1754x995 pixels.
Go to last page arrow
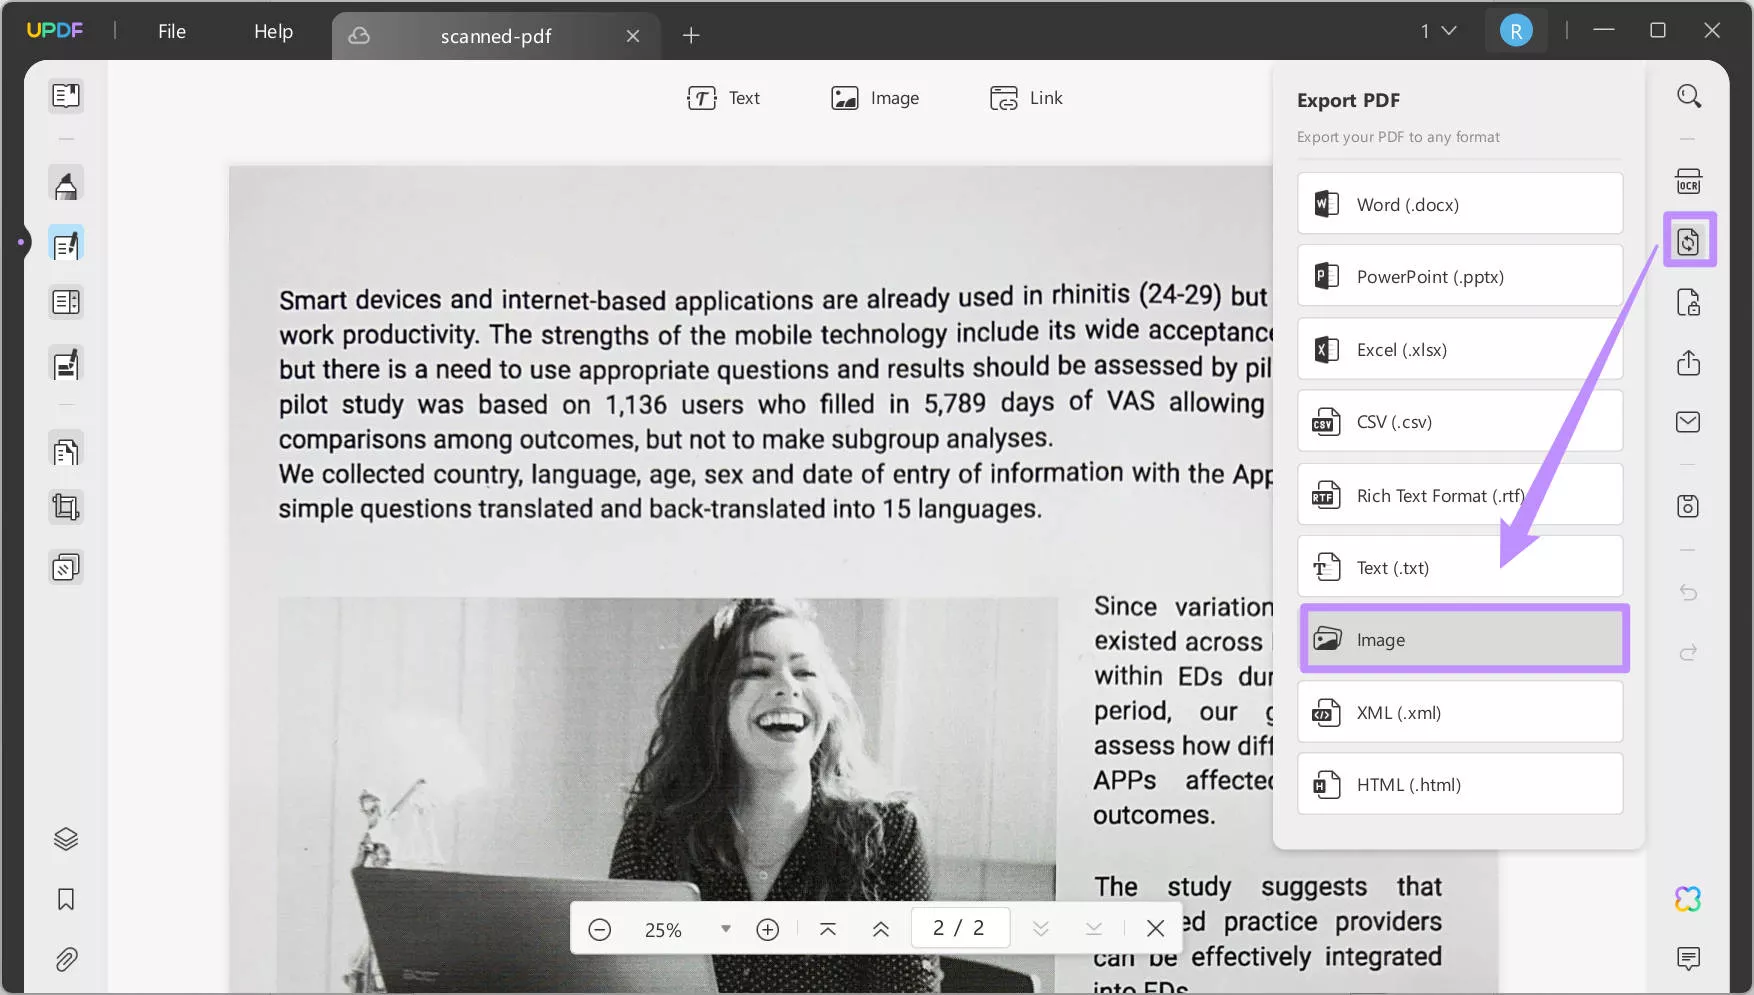(1094, 930)
